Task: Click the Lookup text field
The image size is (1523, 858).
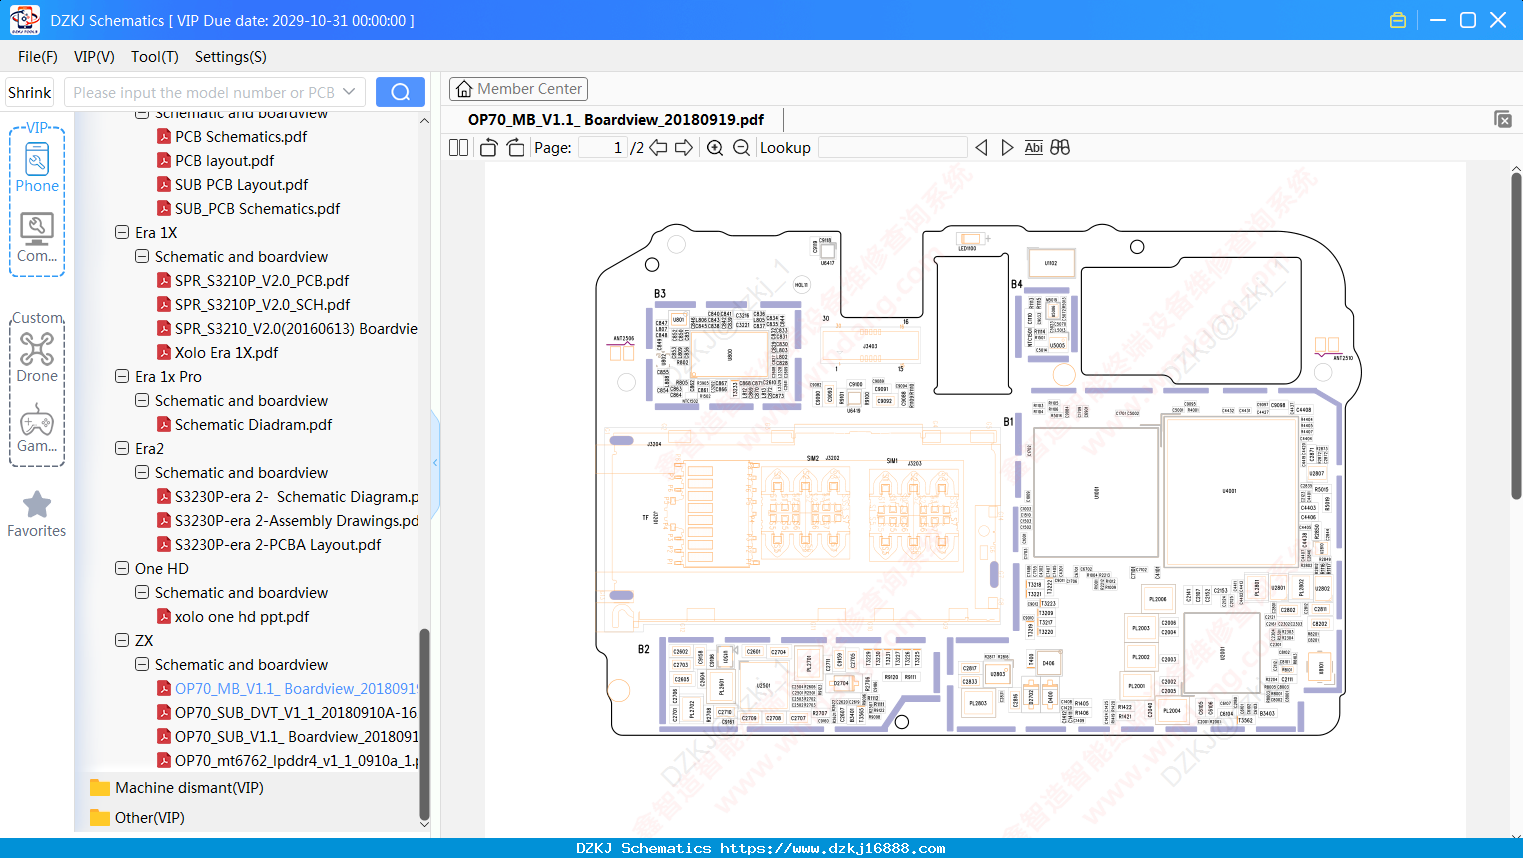Action: [892, 148]
